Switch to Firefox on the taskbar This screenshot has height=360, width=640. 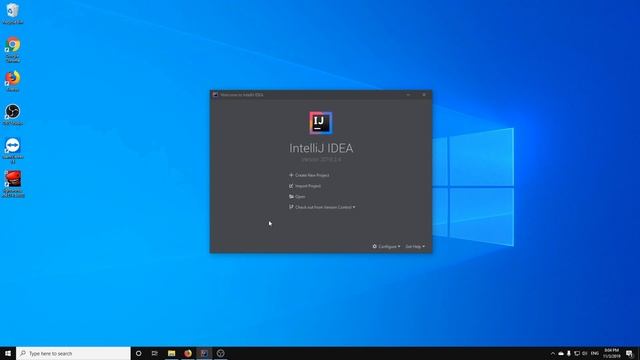[188, 353]
